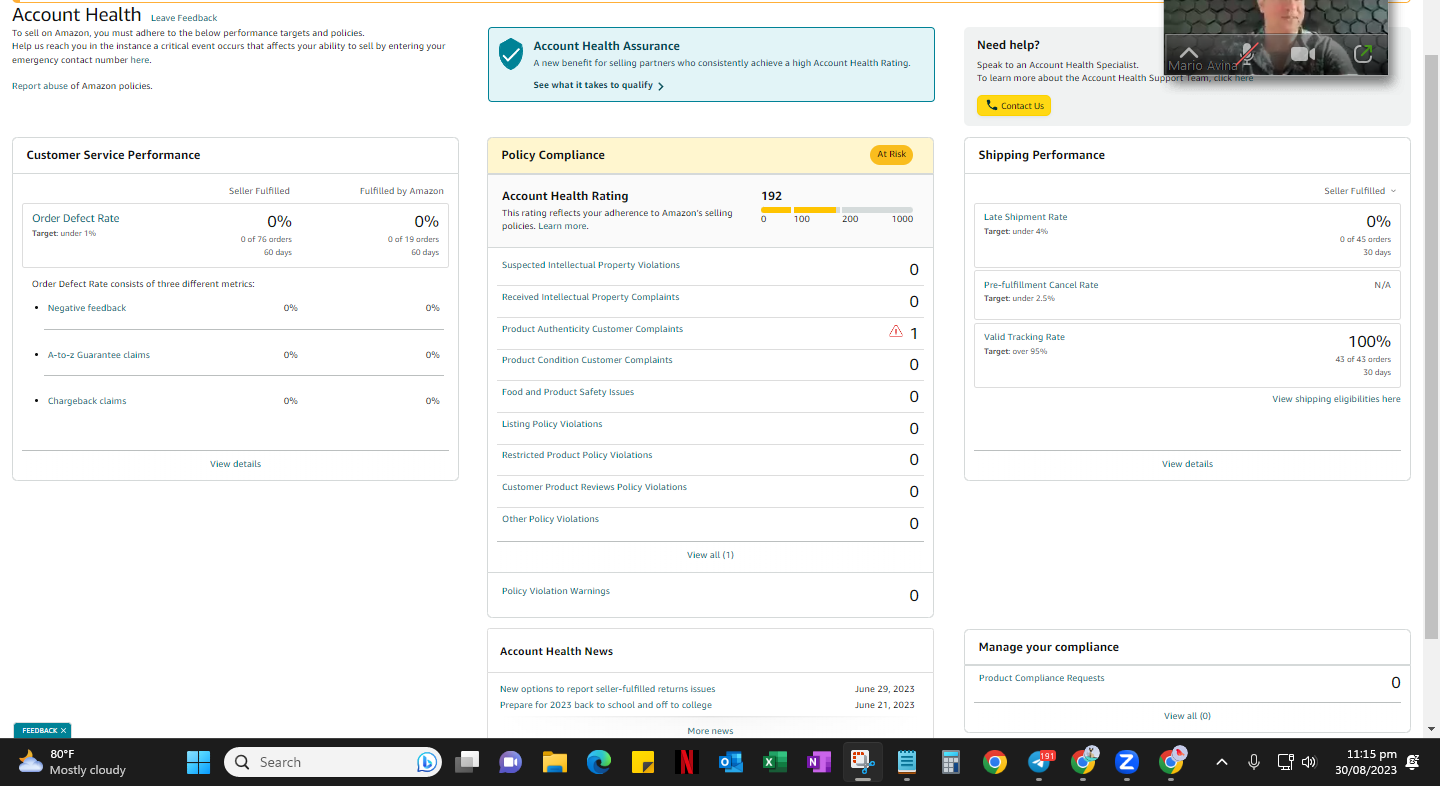Open Excel from the taskbar
The image size is (1440, 786).
pyautogui.click(x=775, y=762)
